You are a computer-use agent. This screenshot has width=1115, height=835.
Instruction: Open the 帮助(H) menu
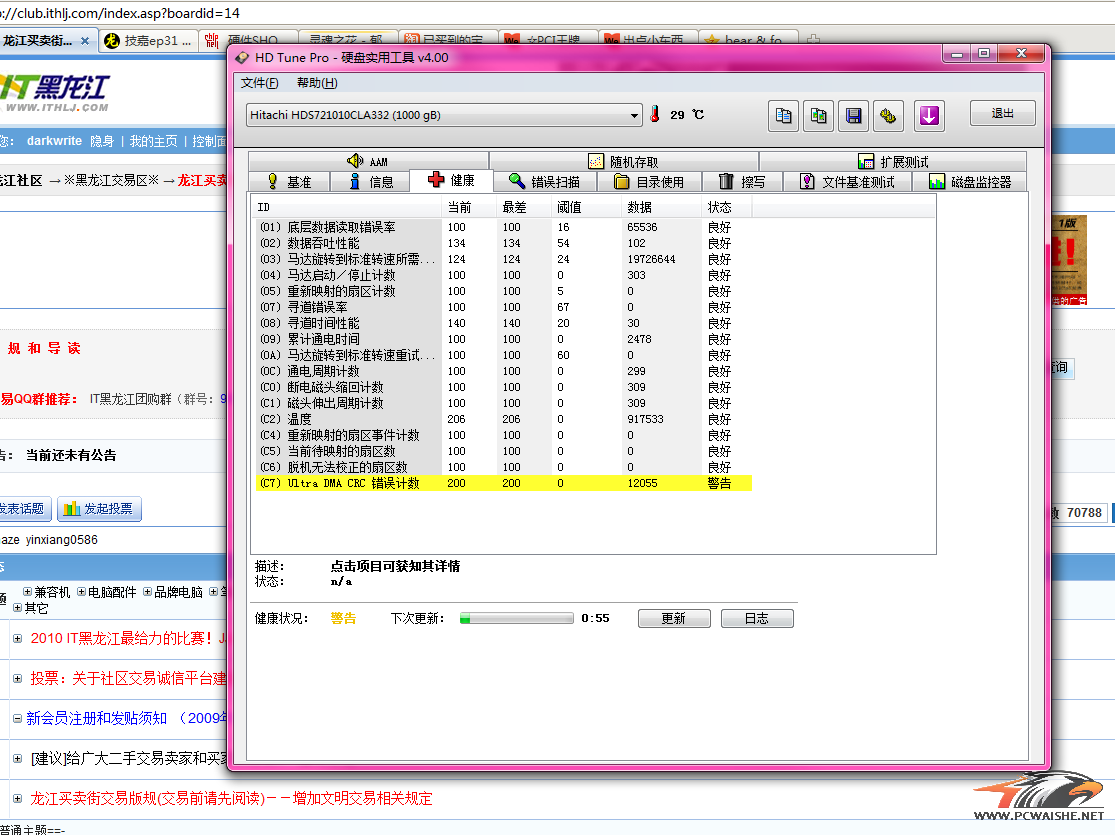317,83
